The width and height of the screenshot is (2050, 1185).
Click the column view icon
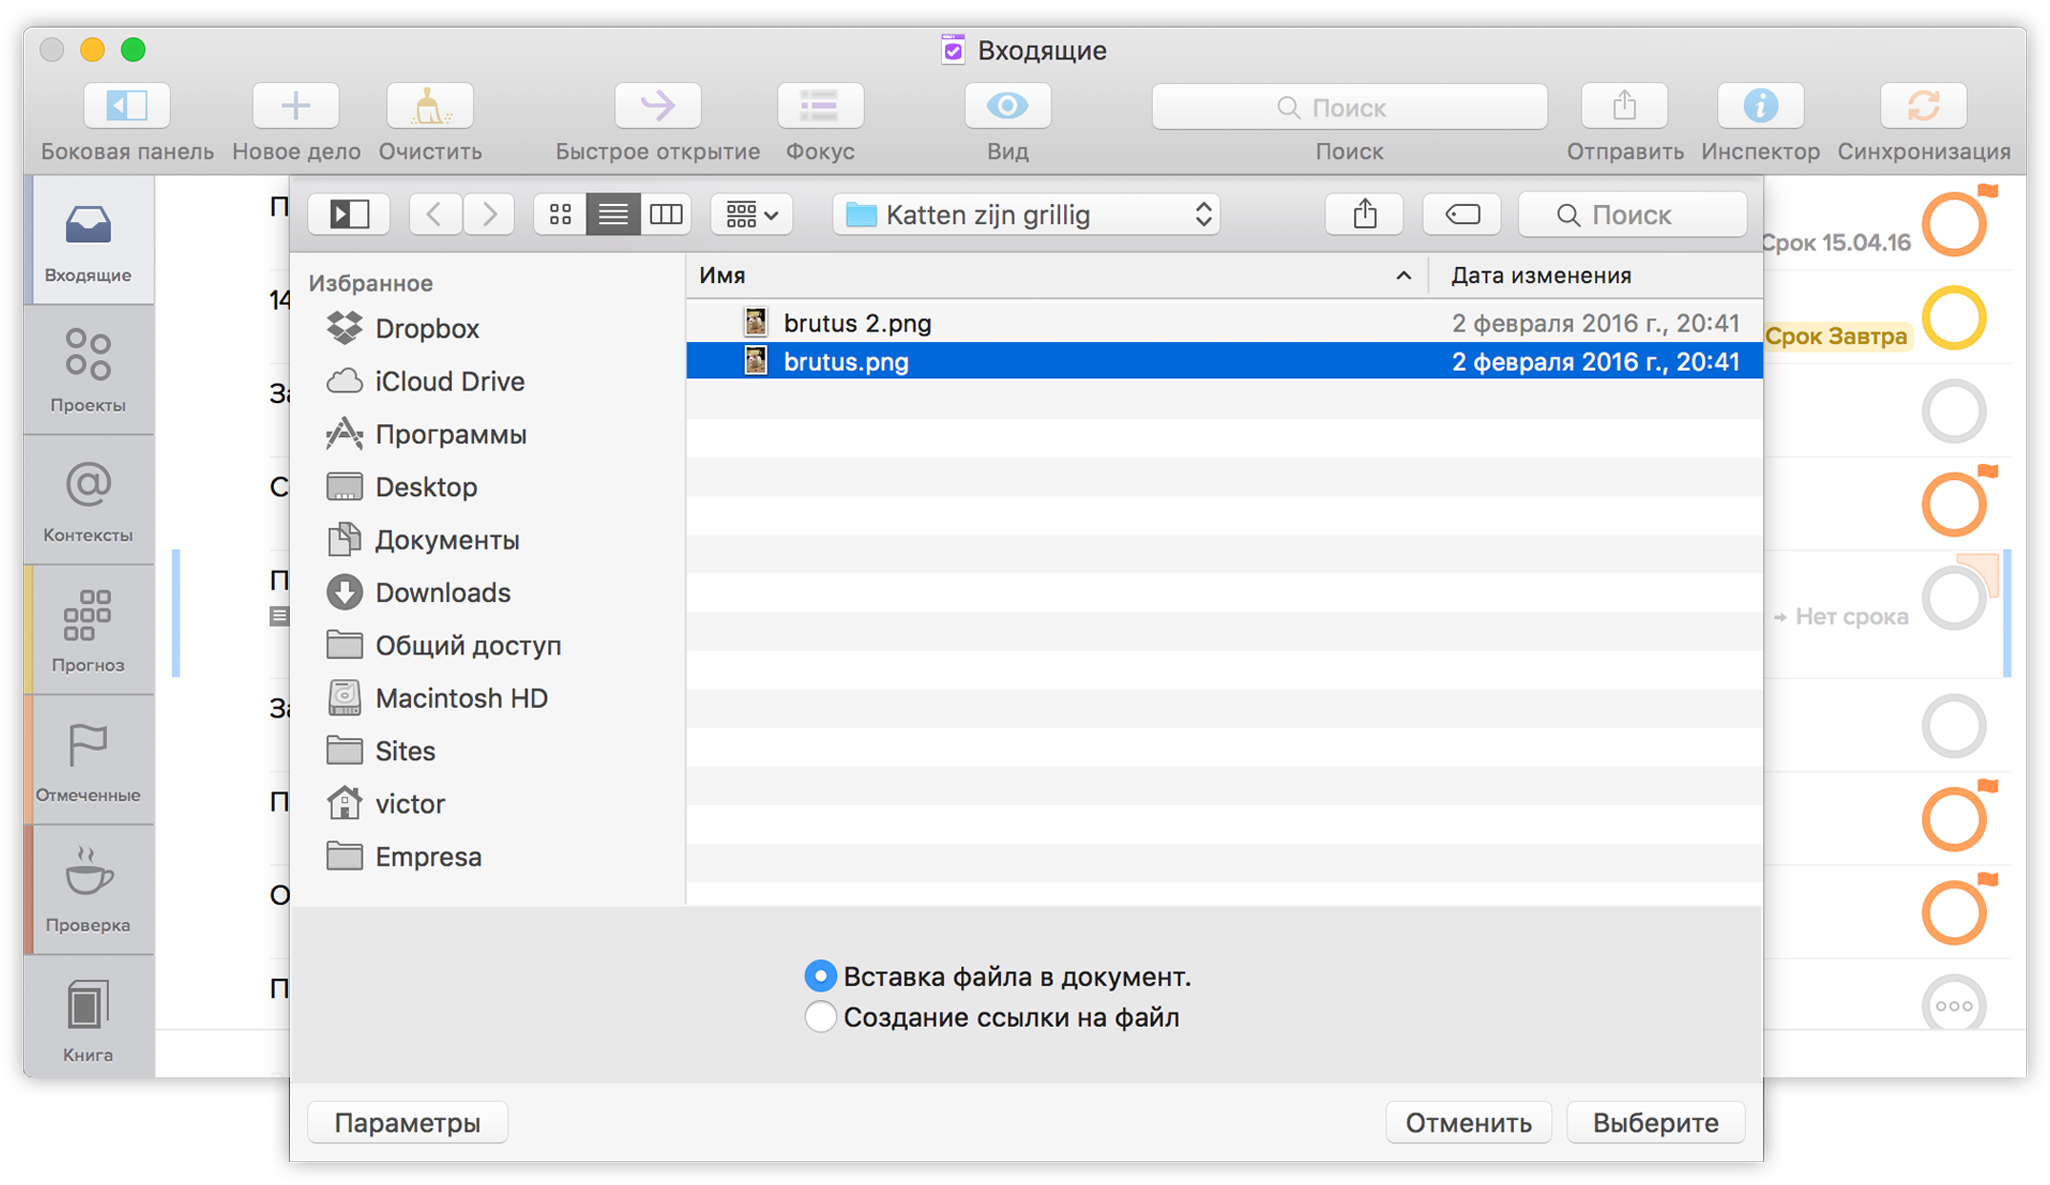coord(664,216)
